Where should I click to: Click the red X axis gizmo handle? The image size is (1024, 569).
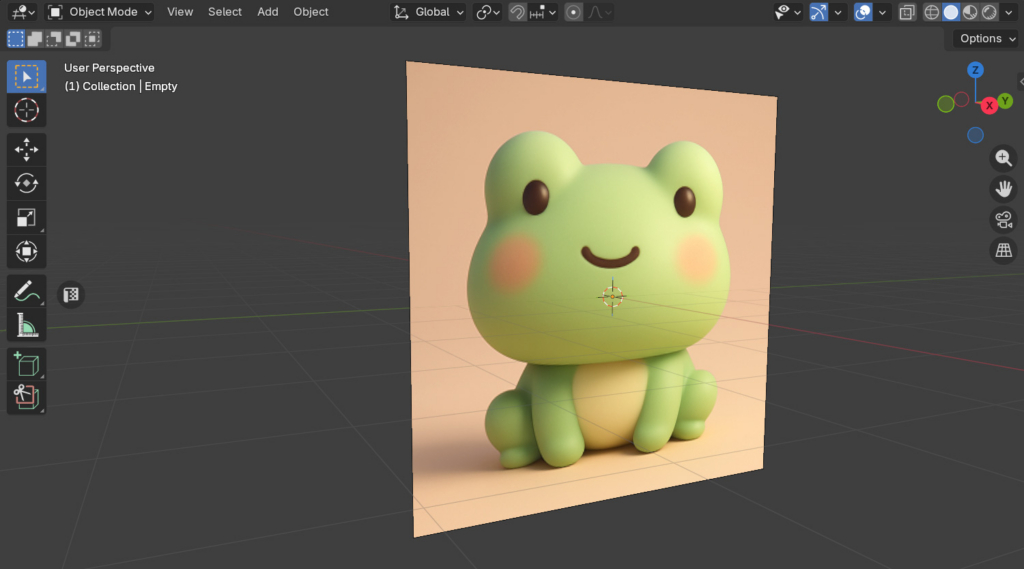[989, 105]
